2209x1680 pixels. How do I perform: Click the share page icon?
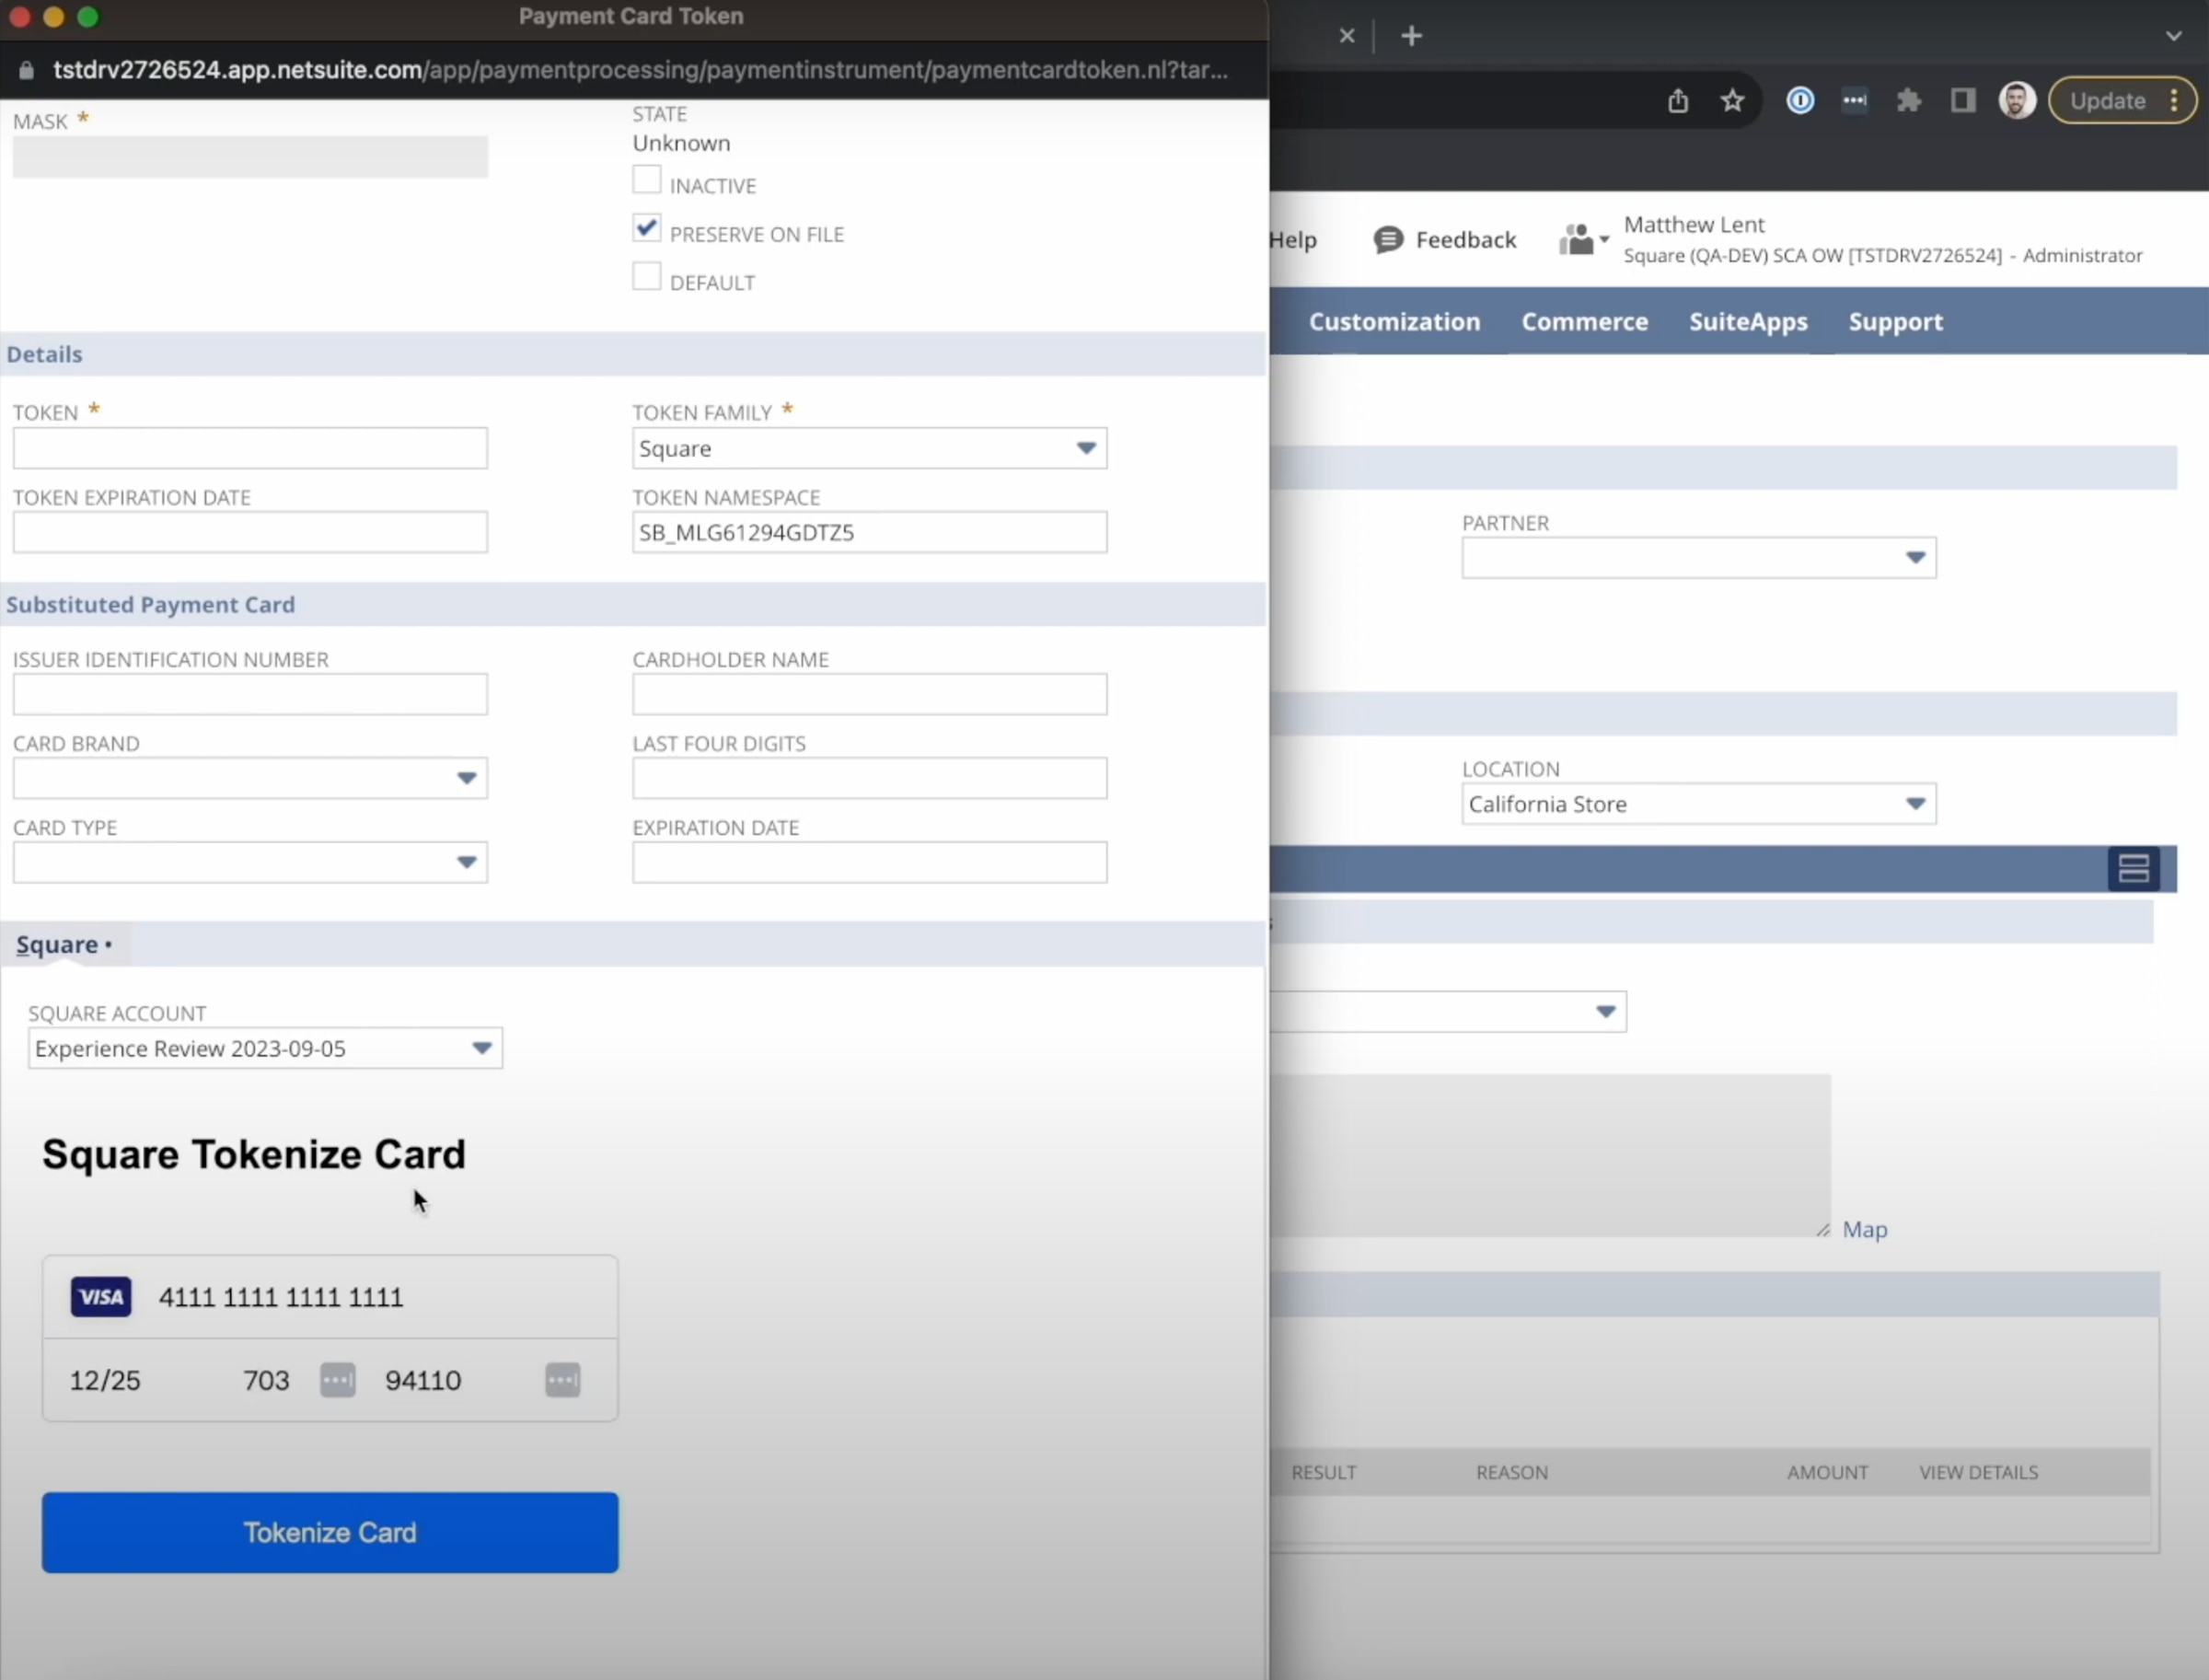click(1678, 100)
